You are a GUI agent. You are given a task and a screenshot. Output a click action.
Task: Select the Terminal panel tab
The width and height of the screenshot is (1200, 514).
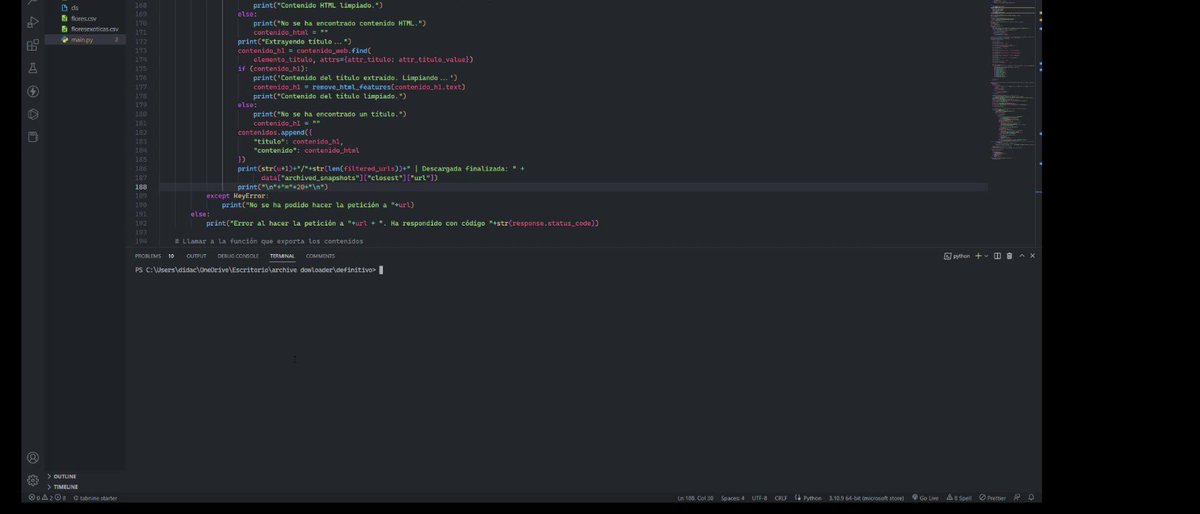tap(282, 256)
